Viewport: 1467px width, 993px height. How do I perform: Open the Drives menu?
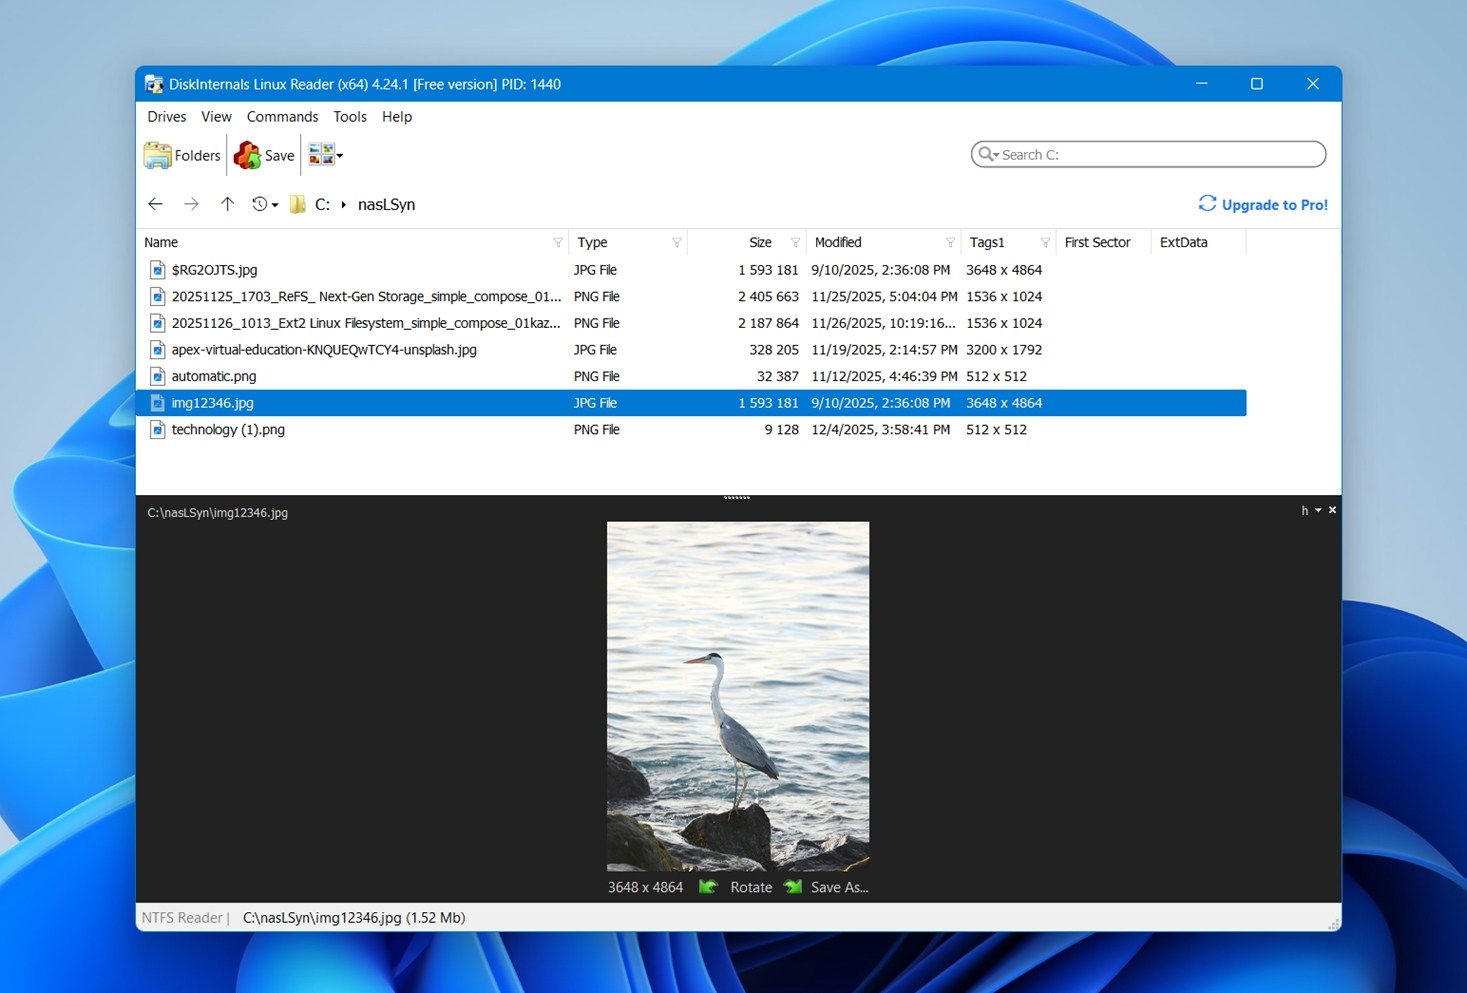click(x=166, y=116)
